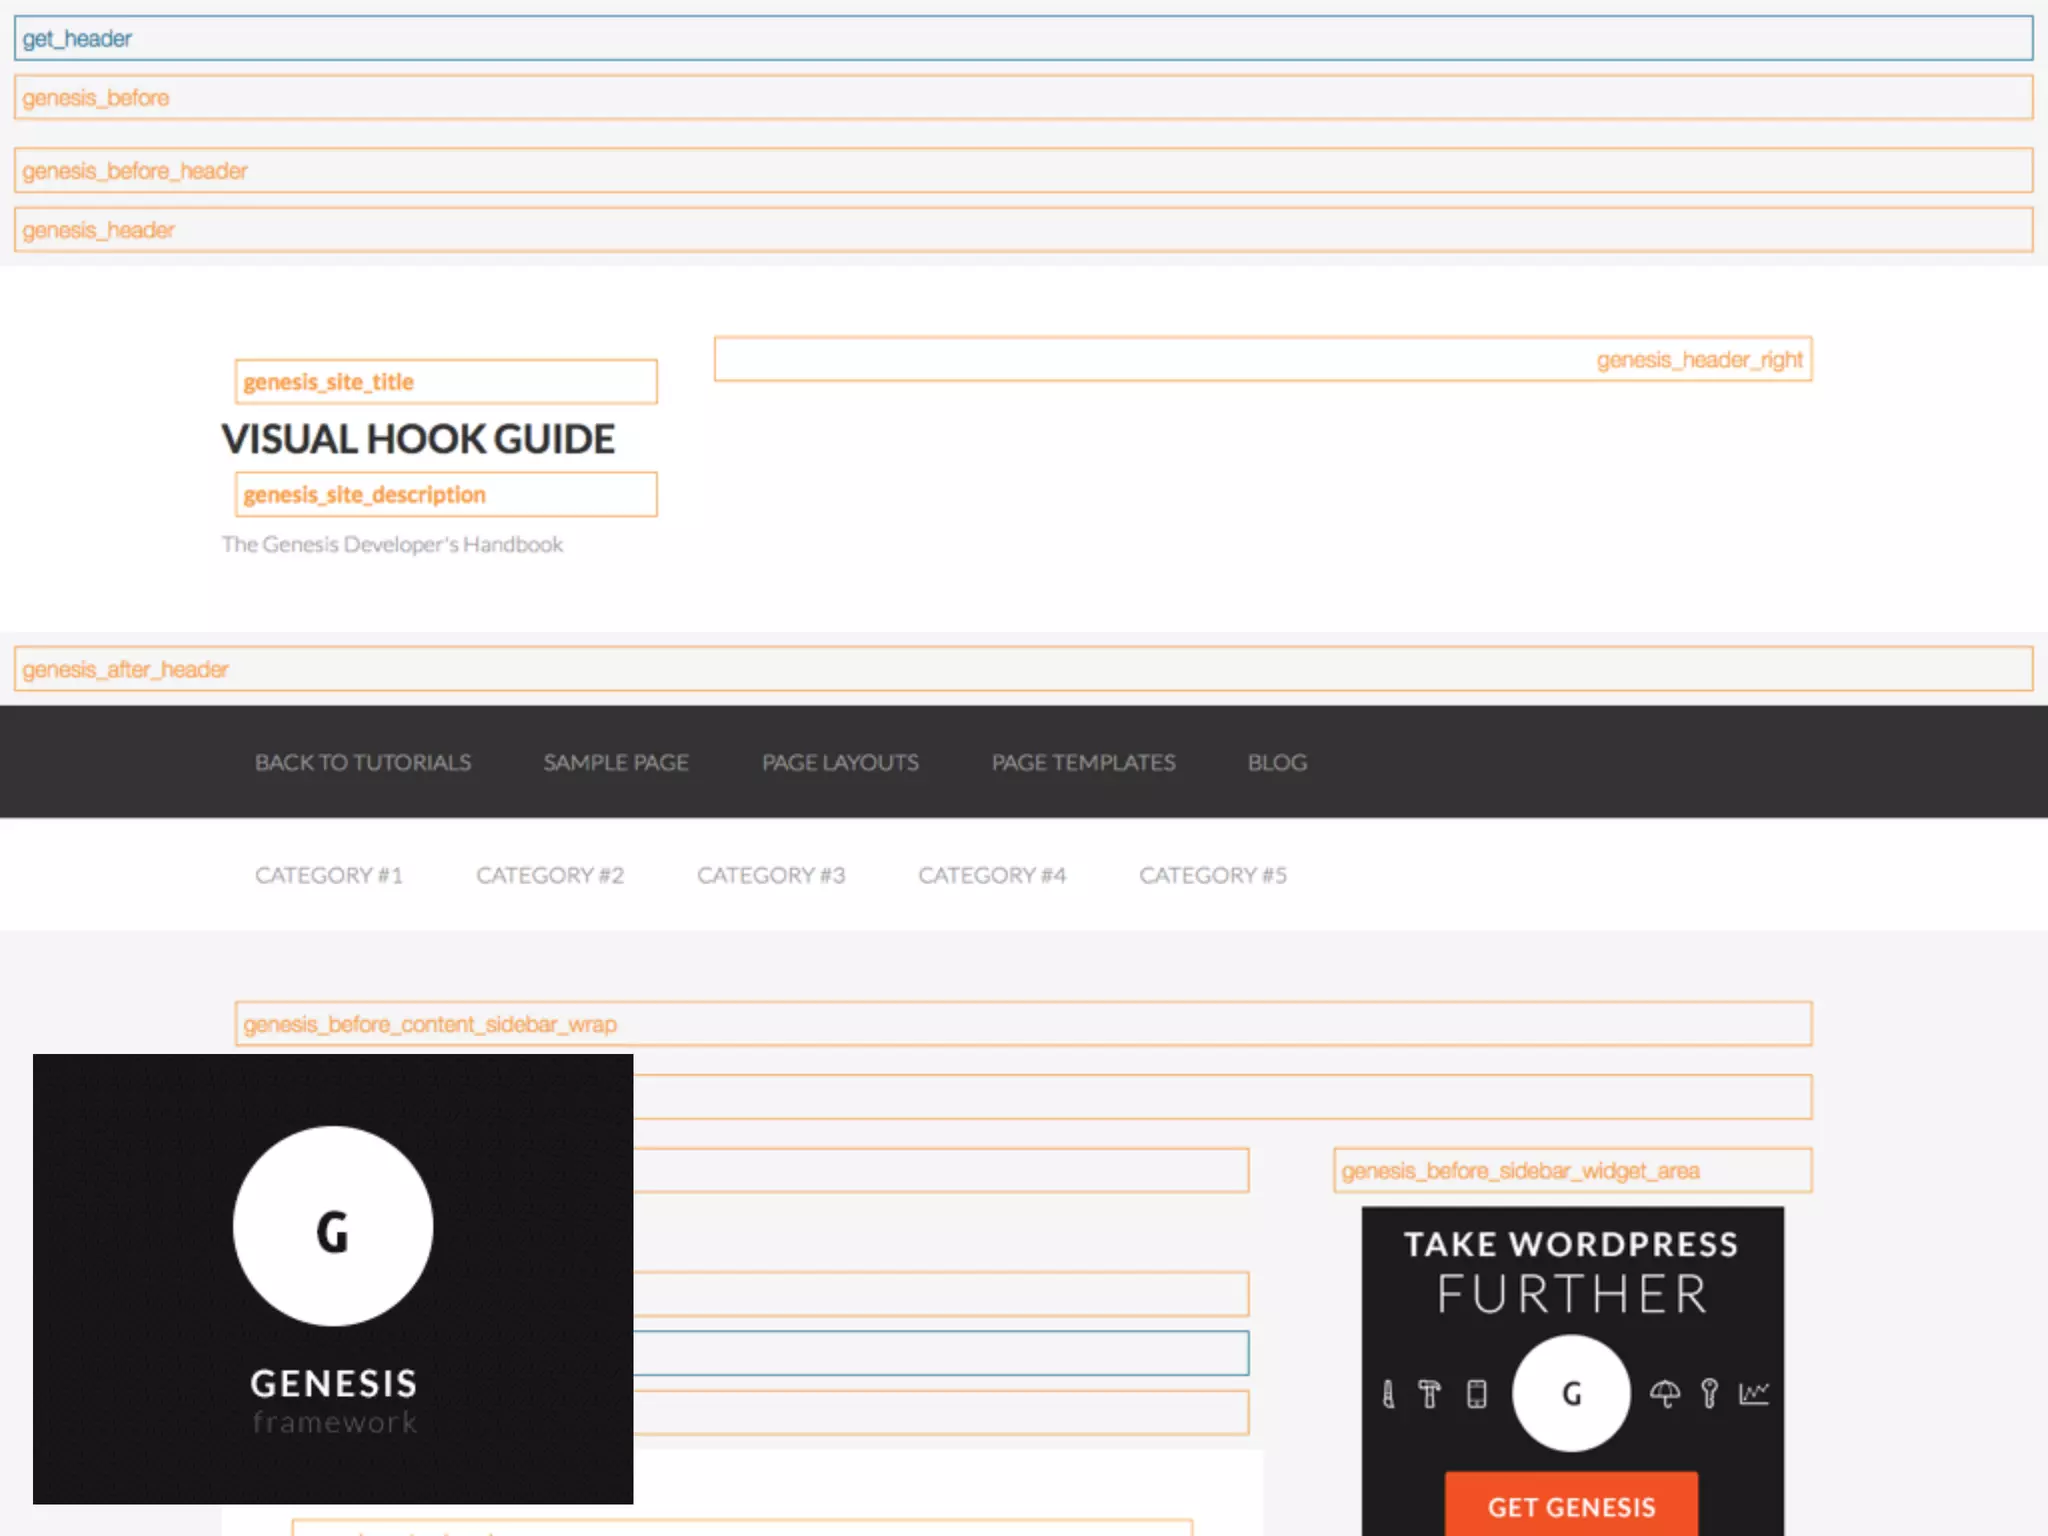Click the Visual Hook Guide site title

(x=418, y=440)
